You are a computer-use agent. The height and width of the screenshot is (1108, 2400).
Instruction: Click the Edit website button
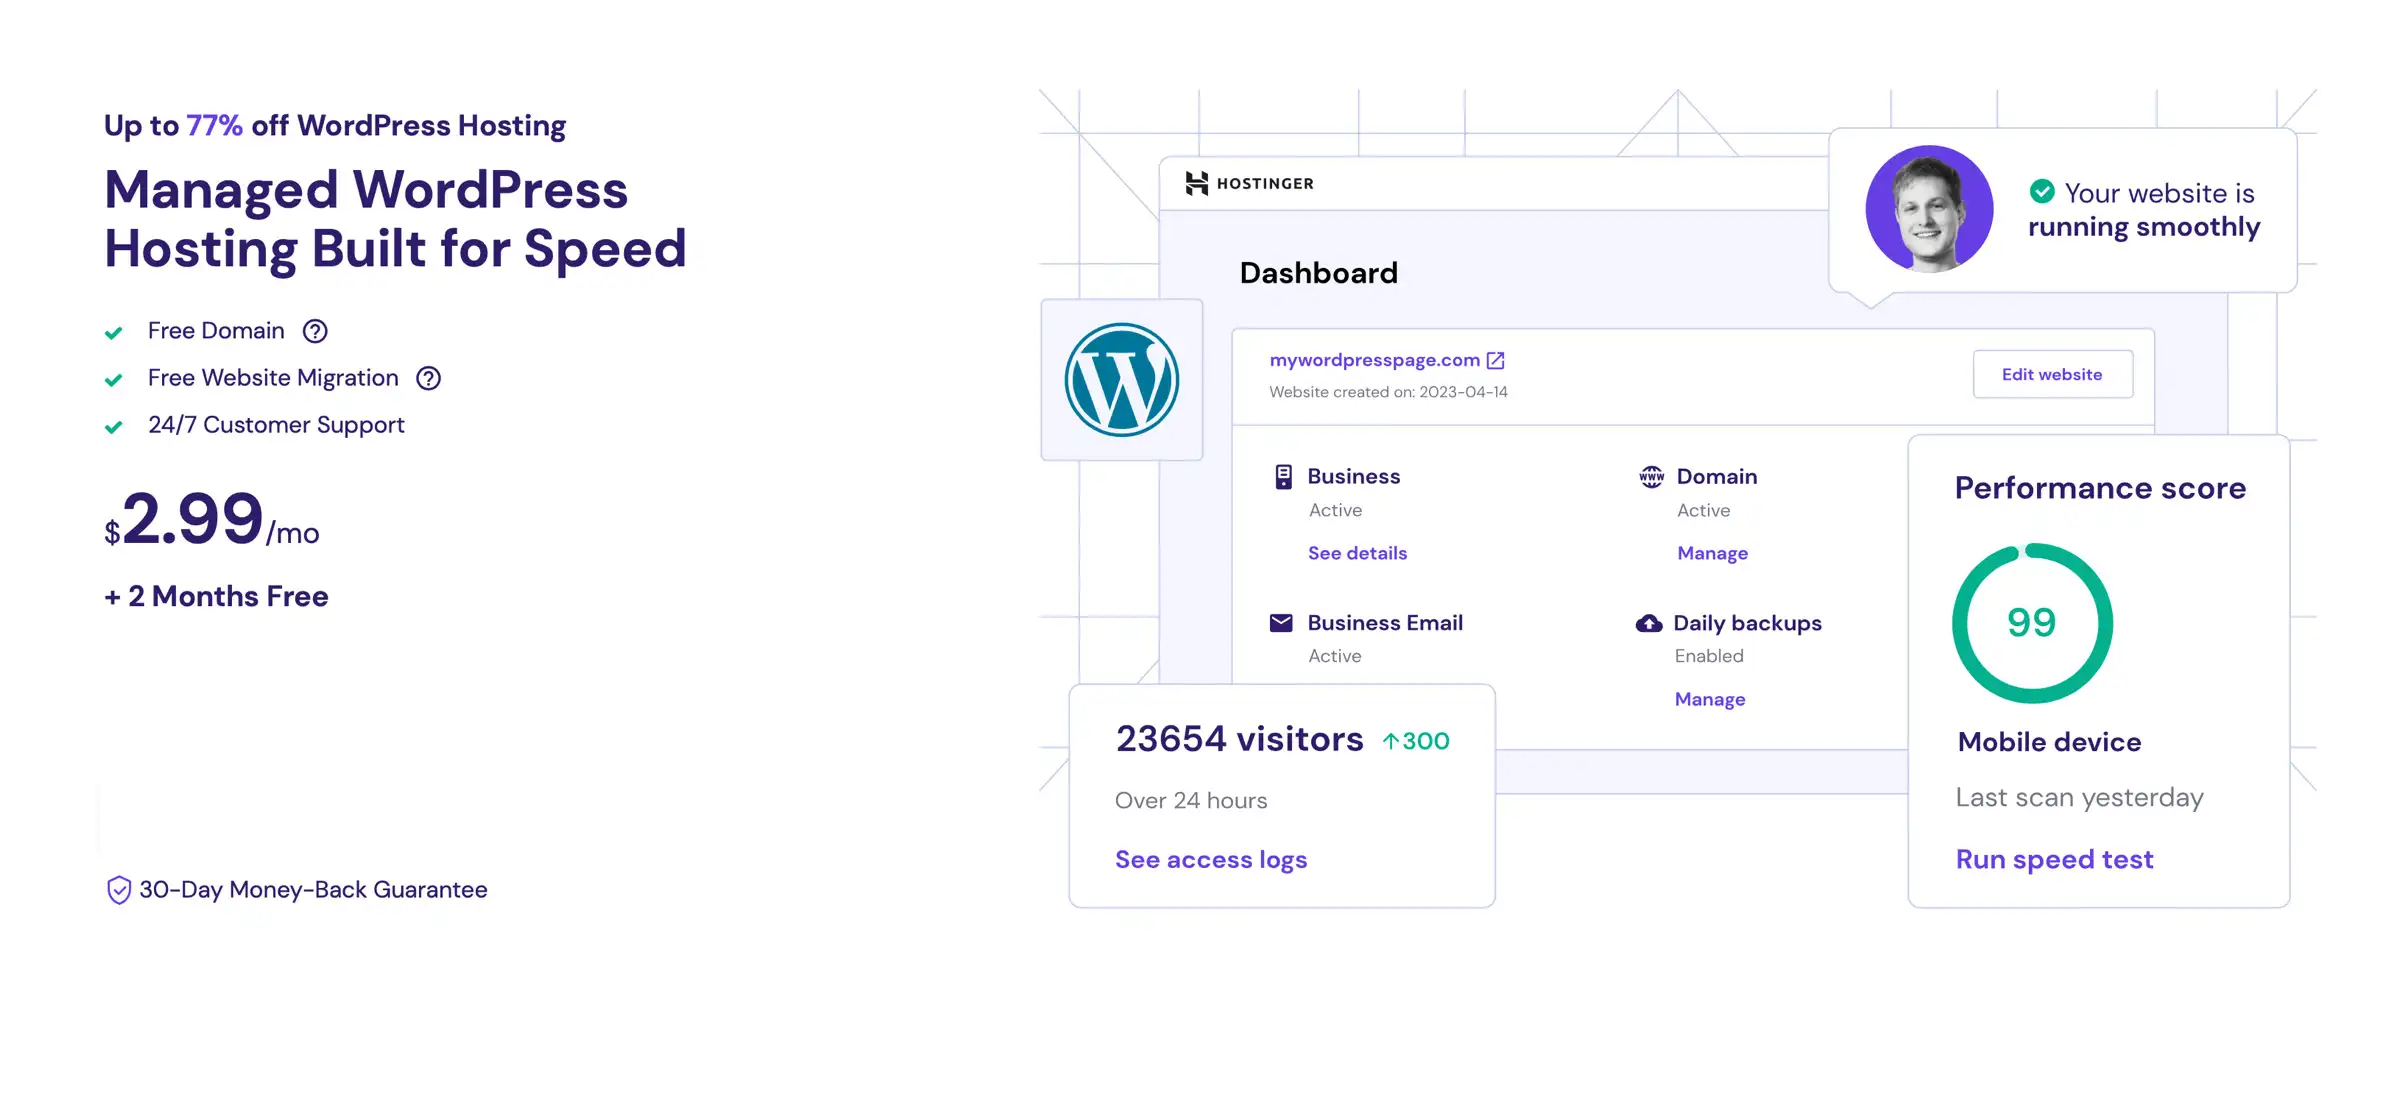[2052, 374]
